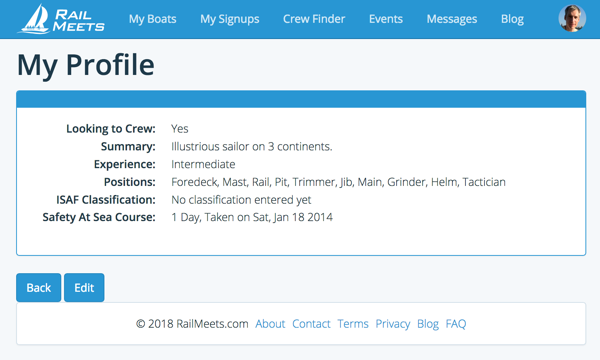The image size is (600, 360).
Task: Open the Privacy footer link
Action: [x=393, y=324]
